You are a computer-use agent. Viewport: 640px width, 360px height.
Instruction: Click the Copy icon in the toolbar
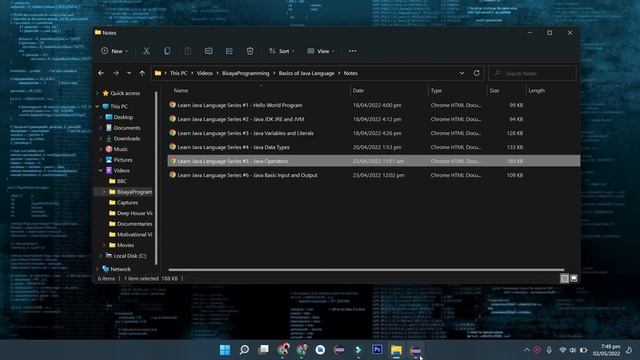pos(167,51)
